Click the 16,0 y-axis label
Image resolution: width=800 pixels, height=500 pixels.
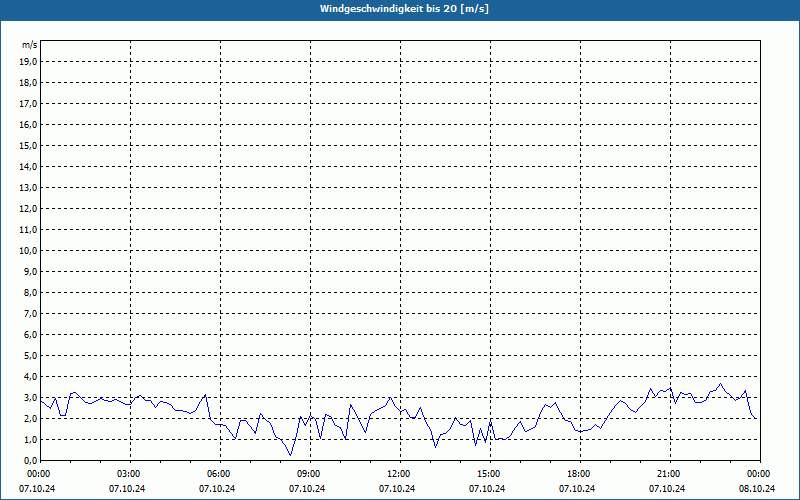pyautogui.click(x=28, y=124)
